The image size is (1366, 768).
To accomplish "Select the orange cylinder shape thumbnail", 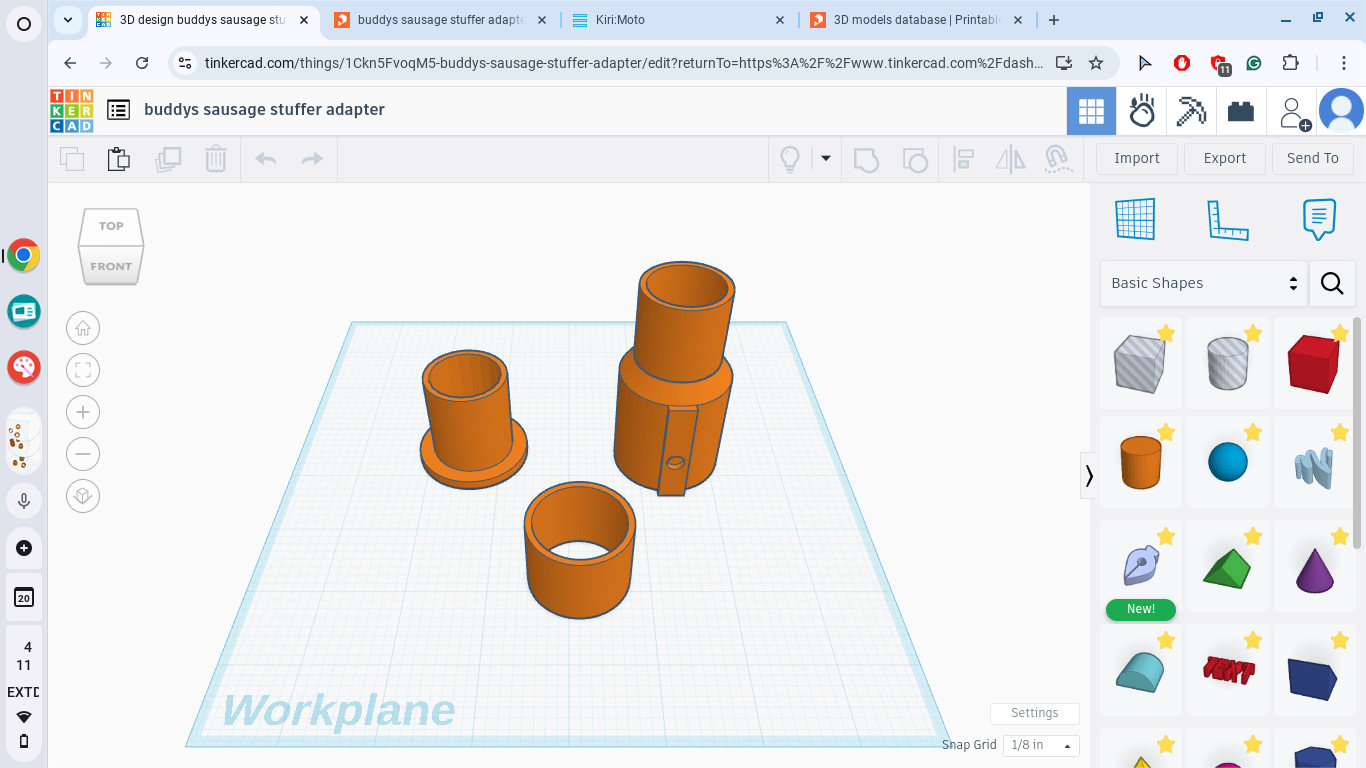I will (1141, 462).
